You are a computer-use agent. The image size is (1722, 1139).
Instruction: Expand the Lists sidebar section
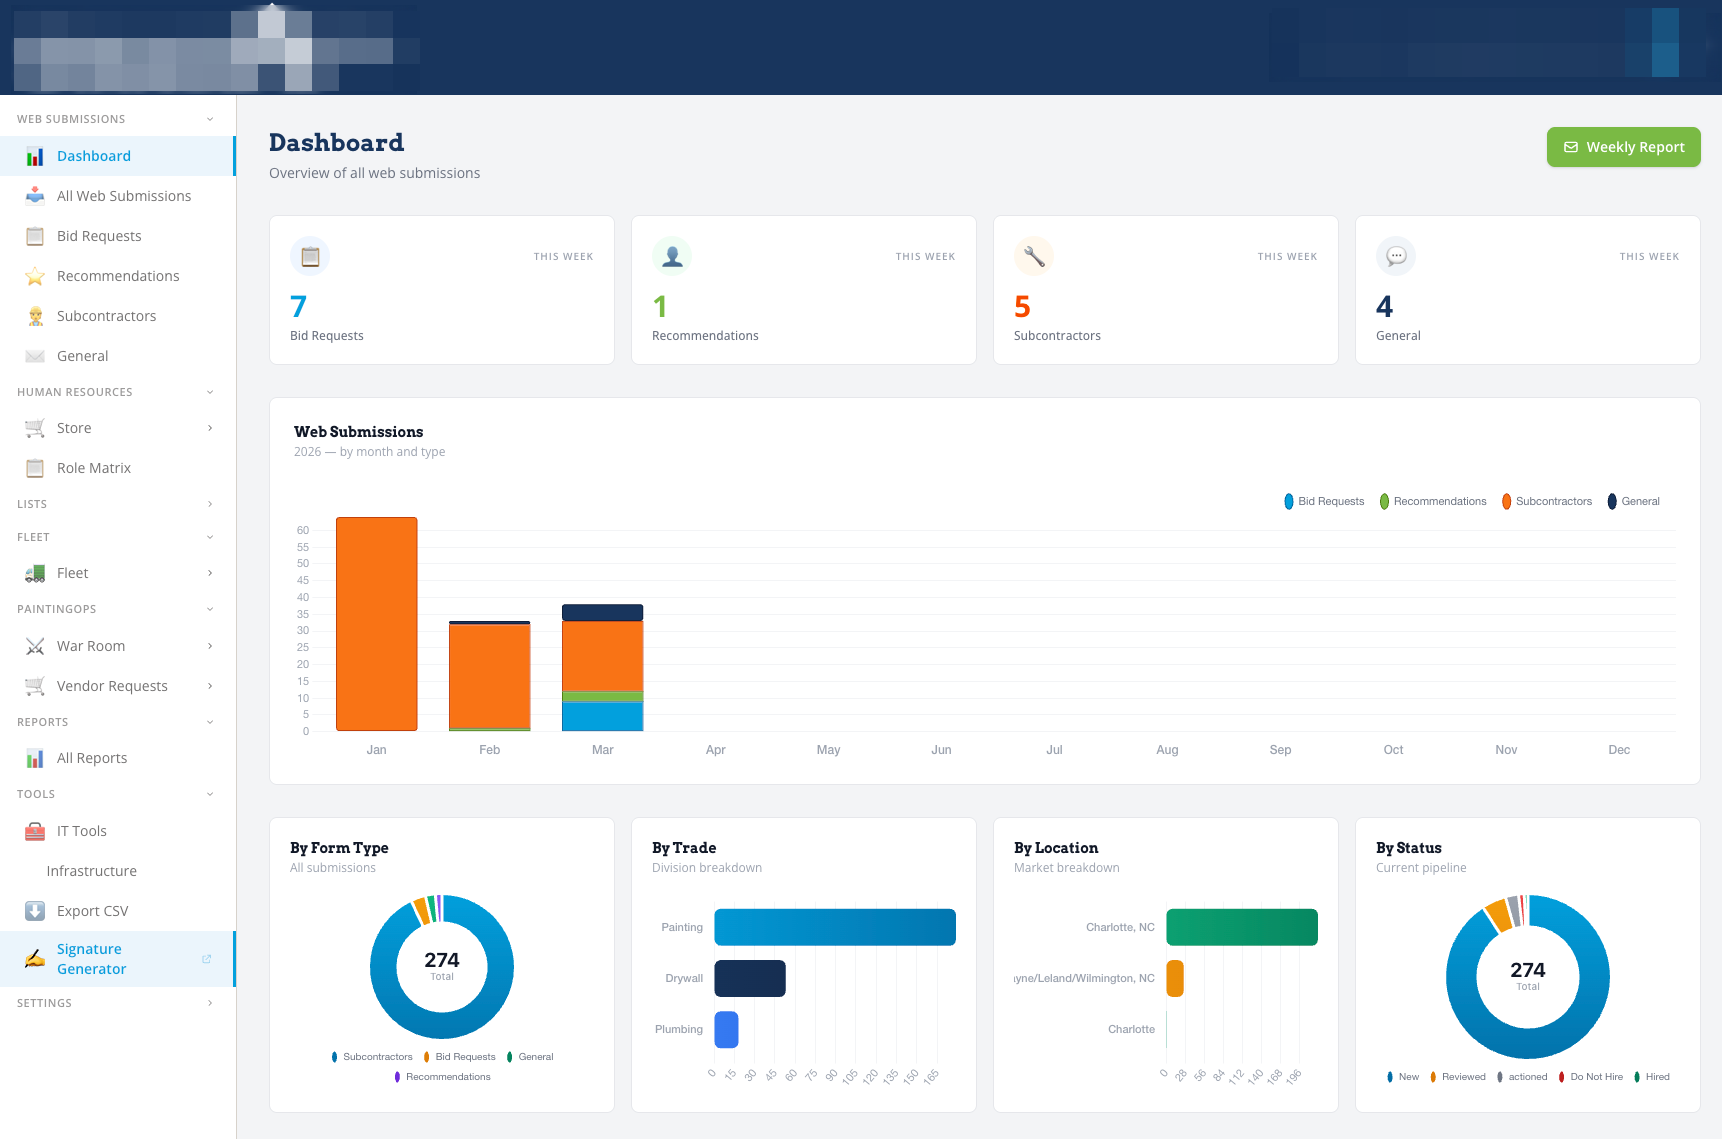tap(210, 504)
